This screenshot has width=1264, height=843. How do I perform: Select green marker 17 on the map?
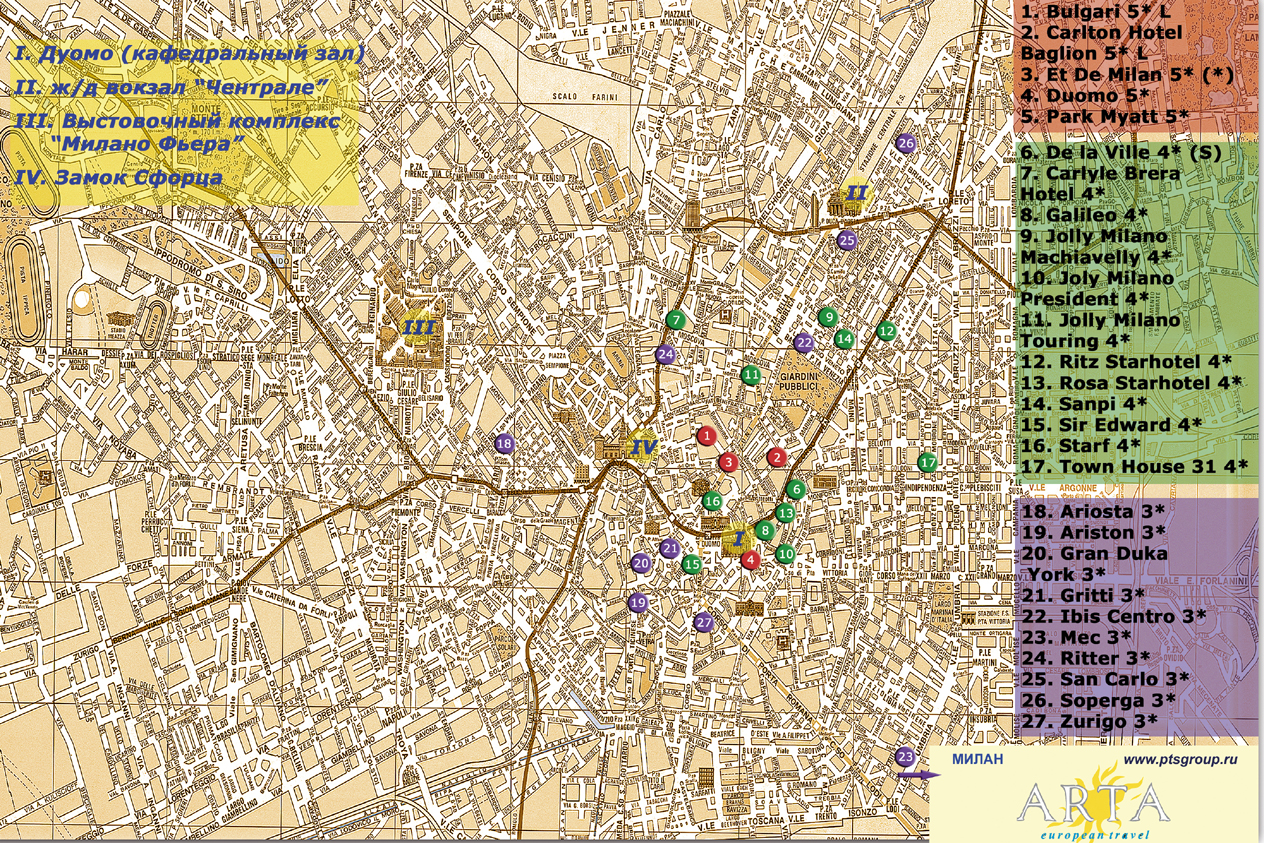click(x=927, y=462)
